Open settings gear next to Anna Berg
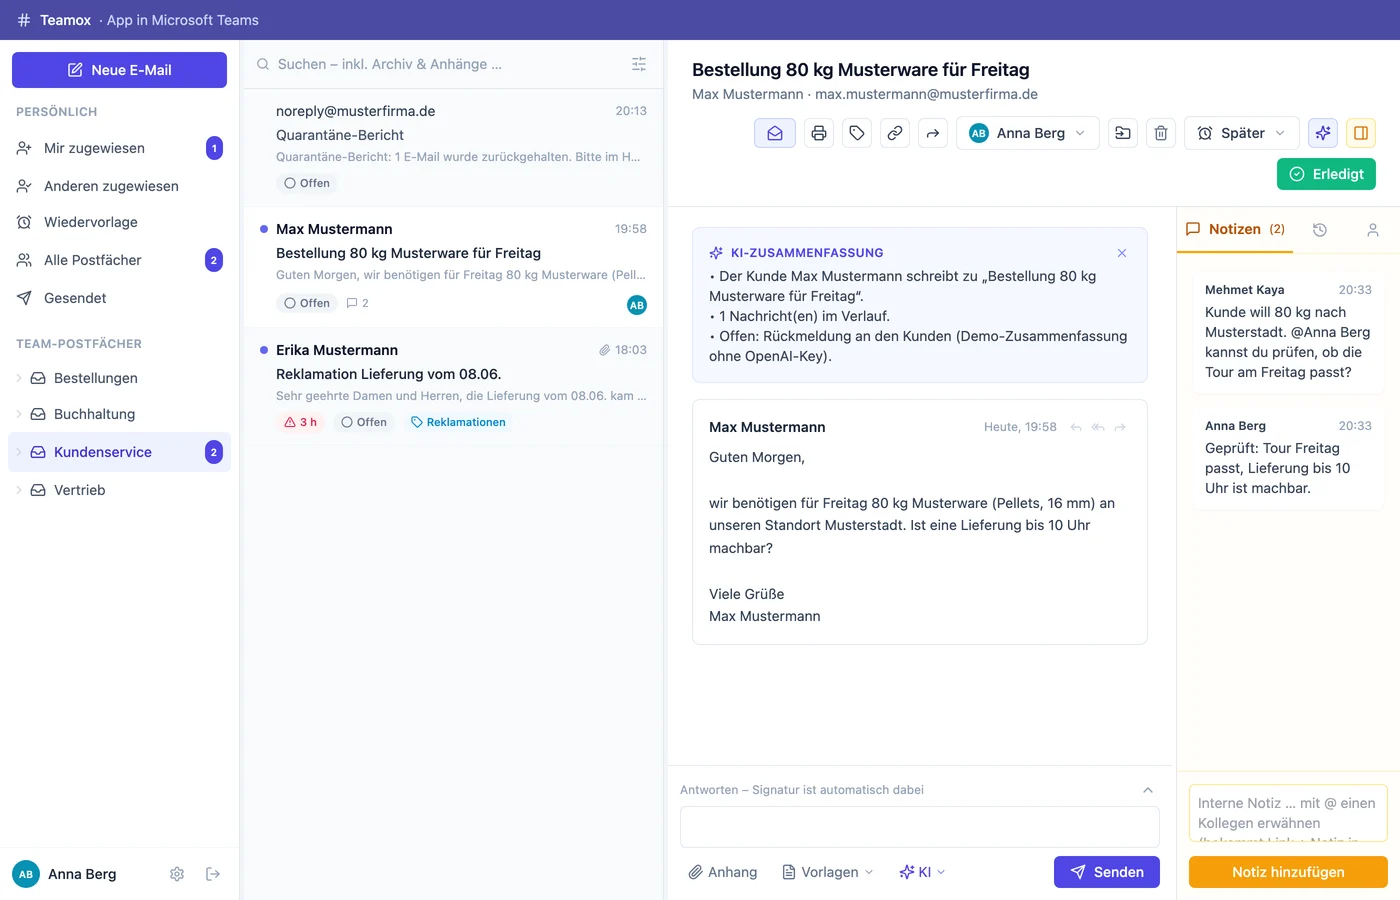 177,874
